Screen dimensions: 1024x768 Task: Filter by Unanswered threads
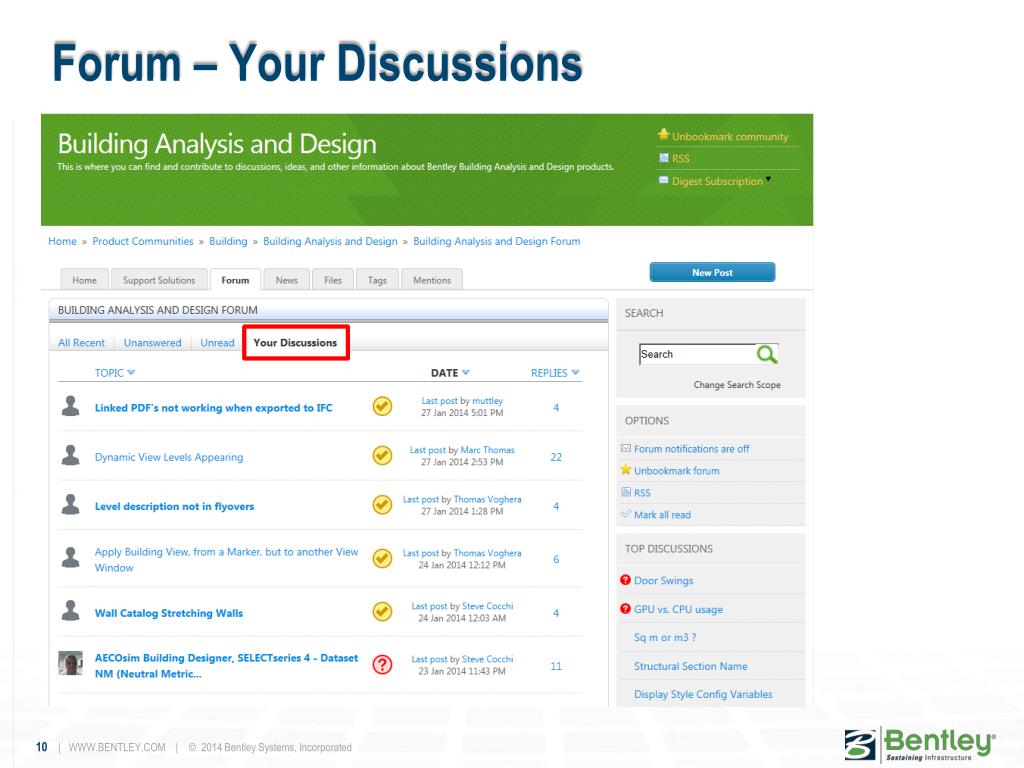tap(152, 343)
